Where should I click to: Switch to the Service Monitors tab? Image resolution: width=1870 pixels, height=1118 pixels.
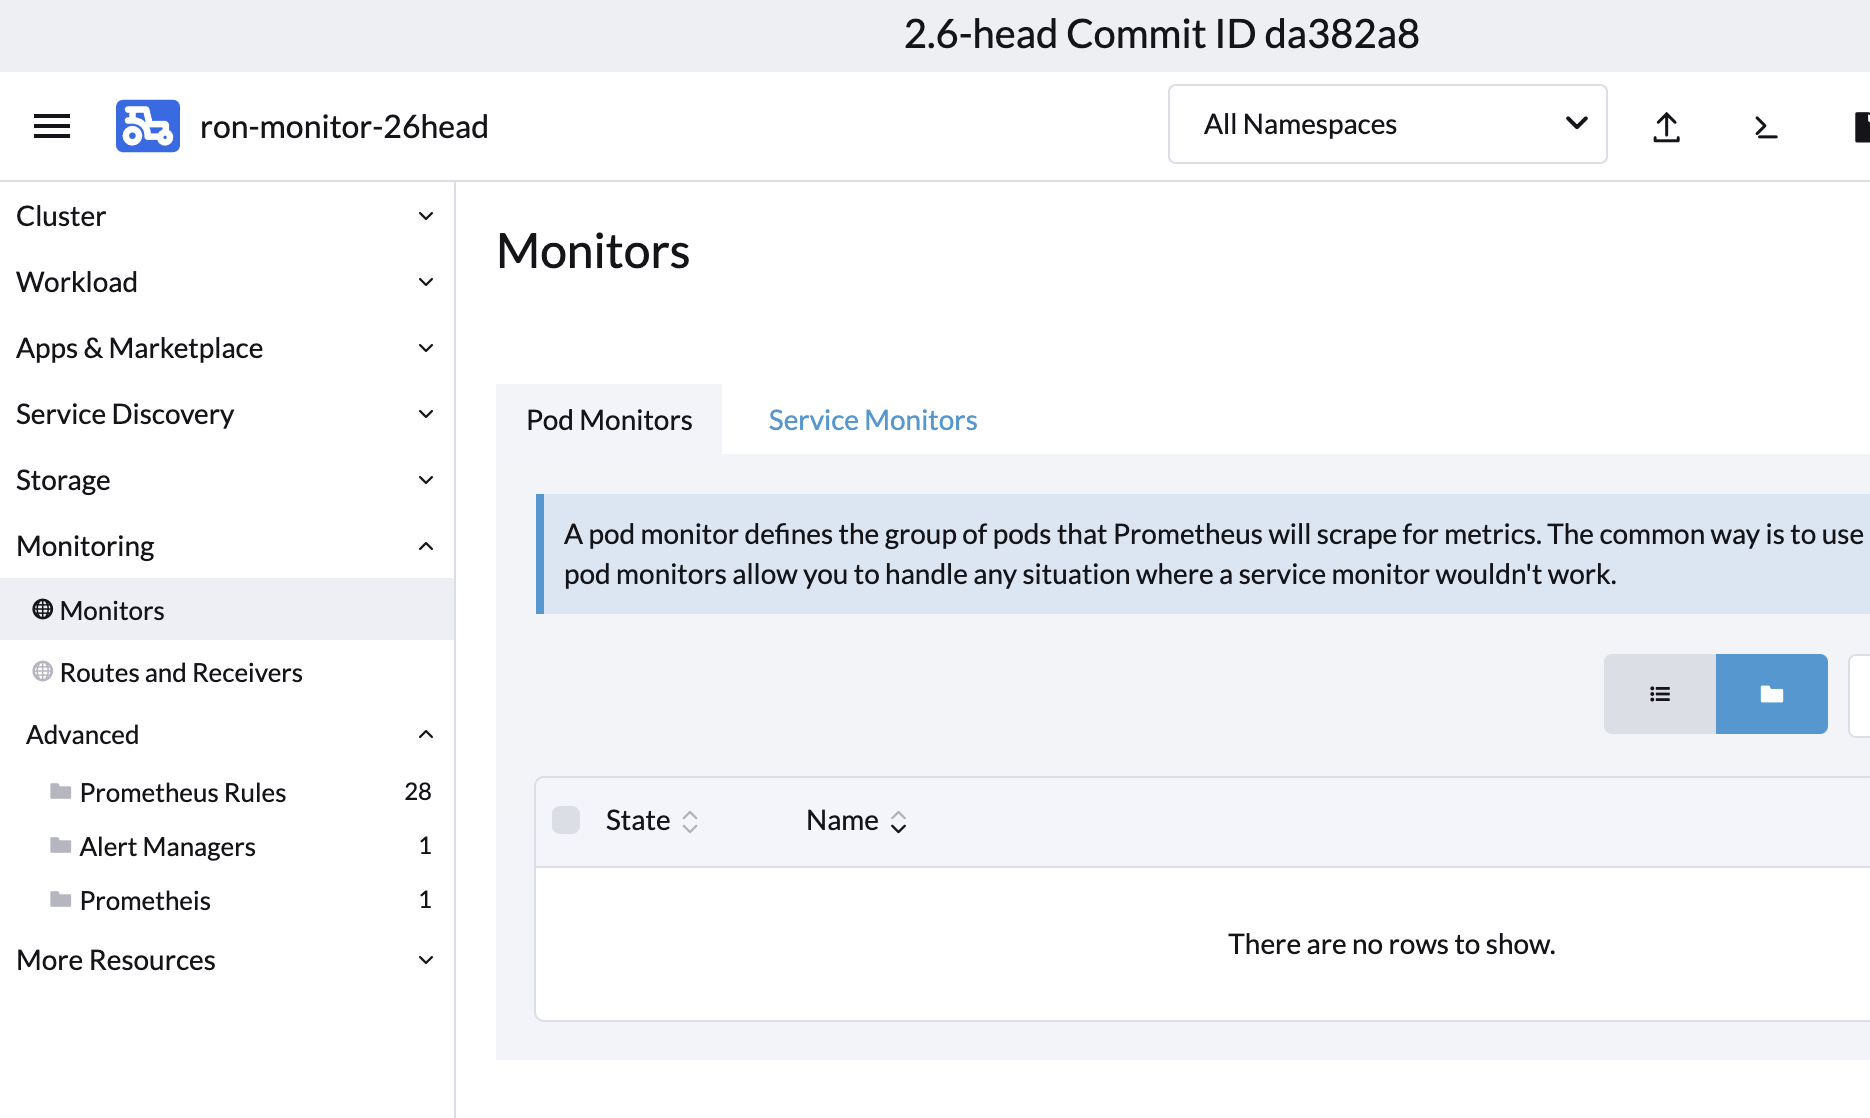(872, 419)
